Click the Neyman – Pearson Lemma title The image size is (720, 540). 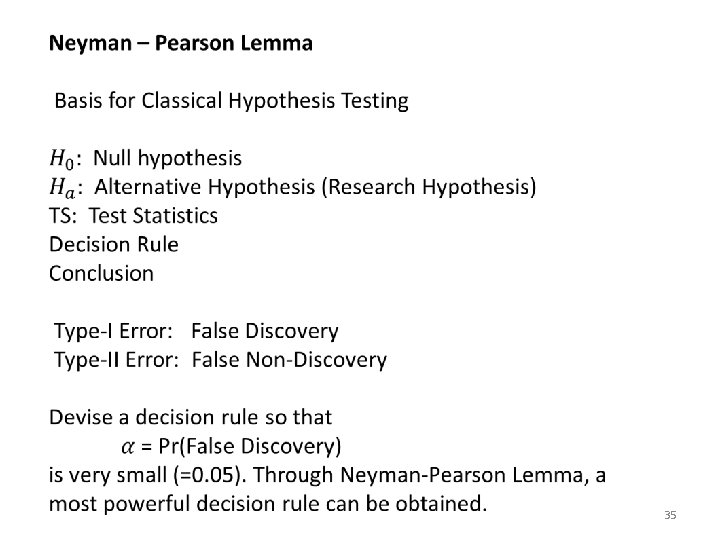point(181,44)
